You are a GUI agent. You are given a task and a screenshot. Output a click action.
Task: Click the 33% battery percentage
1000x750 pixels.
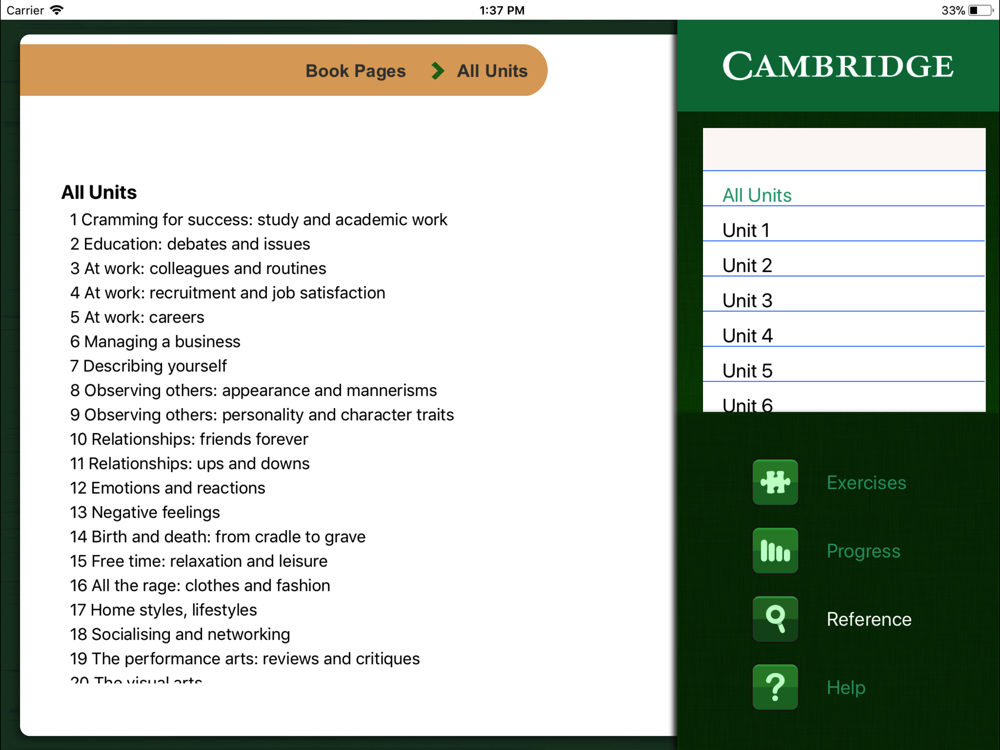click(x=953, y=10)
